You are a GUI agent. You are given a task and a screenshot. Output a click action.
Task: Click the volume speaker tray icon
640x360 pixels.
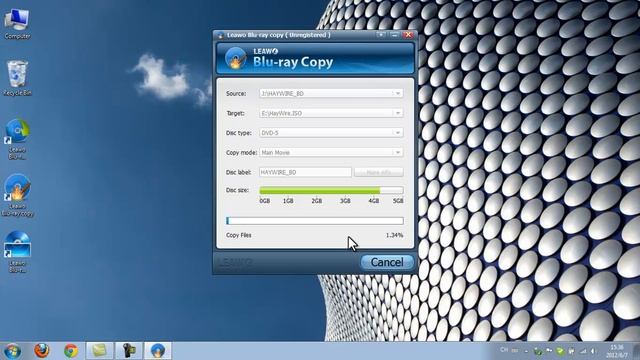coord(594,351)
